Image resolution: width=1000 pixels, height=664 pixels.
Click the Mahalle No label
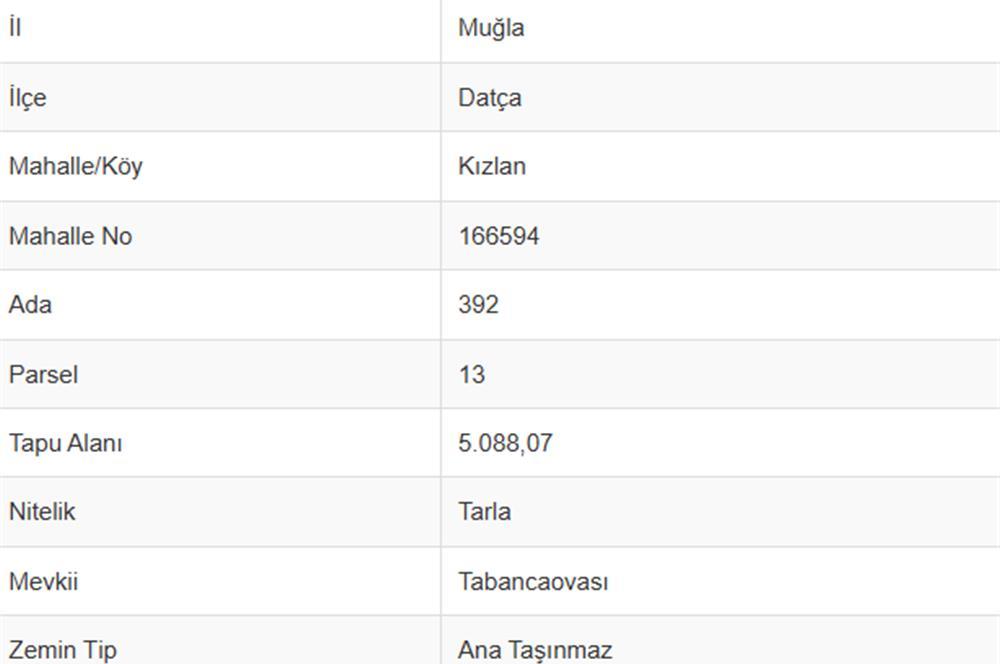(71, 236)
